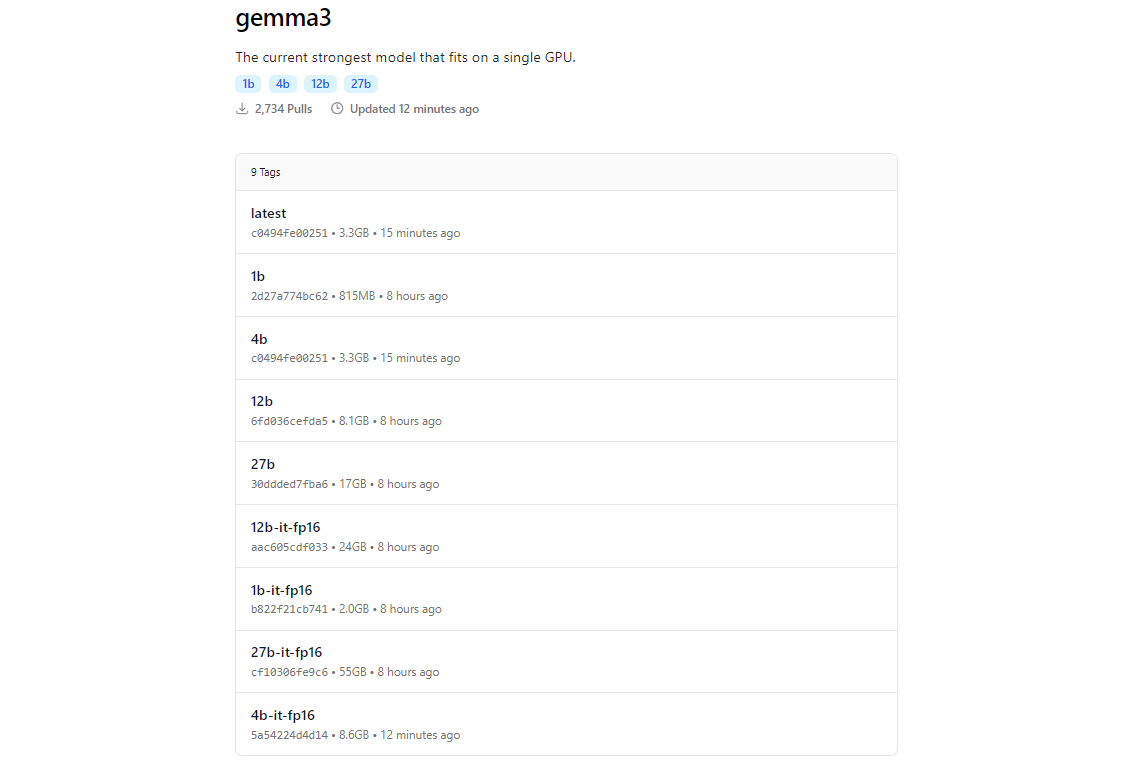Click the 2,734 Pulls text
Image resolution: width=1146 pixels, height=765 pixels.
point(284,109)
